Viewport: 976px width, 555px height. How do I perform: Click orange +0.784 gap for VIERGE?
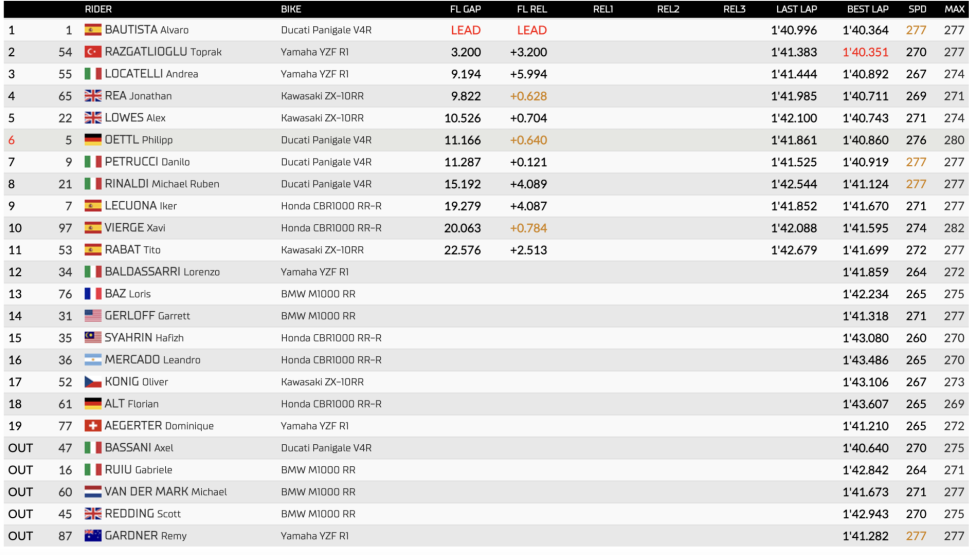pos(528,228)
